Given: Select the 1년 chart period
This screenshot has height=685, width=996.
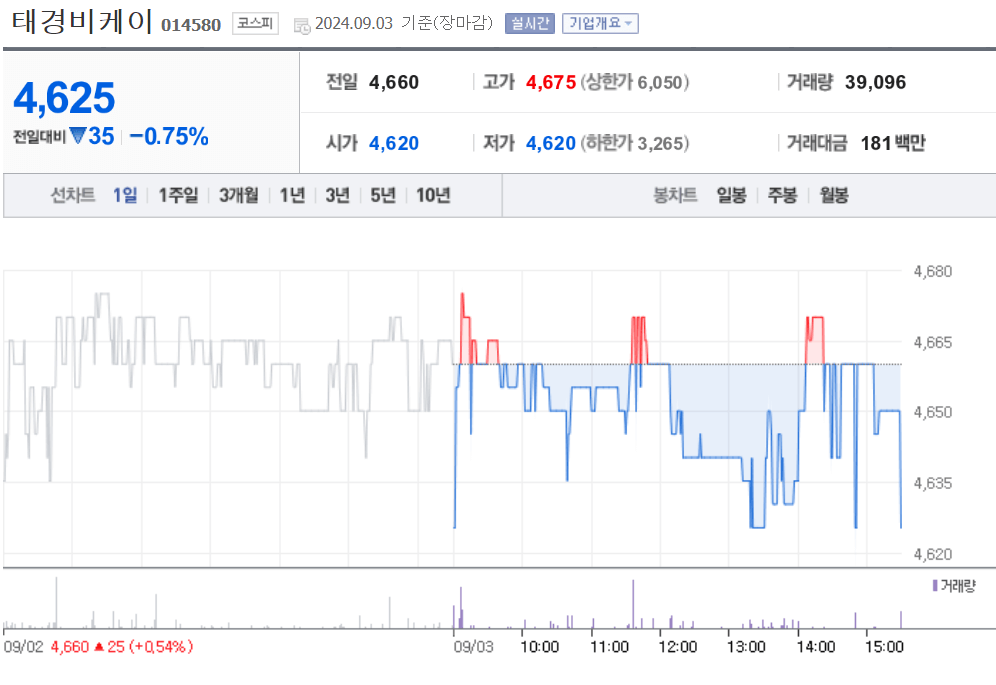Looking at the screenshot, I should (292, 195).
